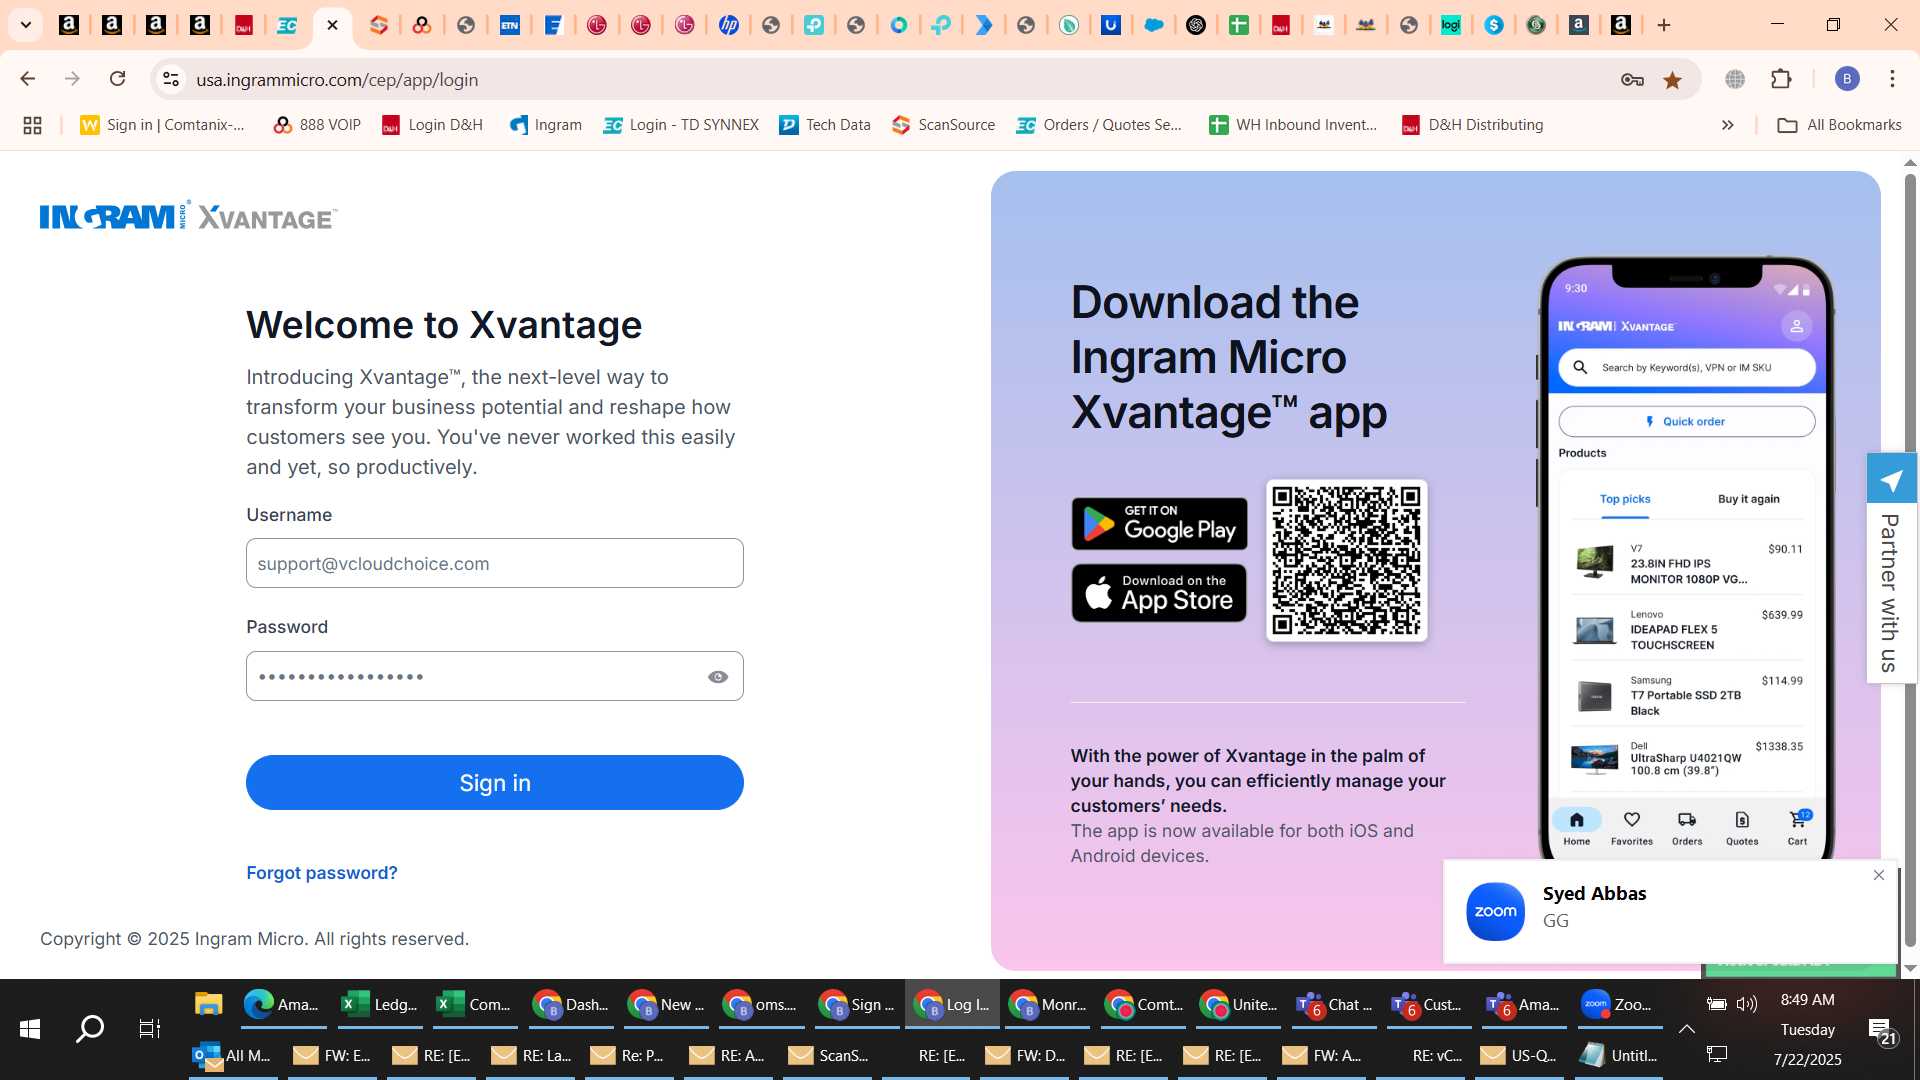The width and height of the screenshot is (1920, 1080).
Task: Click the address bar URL
Action: [x=337, y=80]
